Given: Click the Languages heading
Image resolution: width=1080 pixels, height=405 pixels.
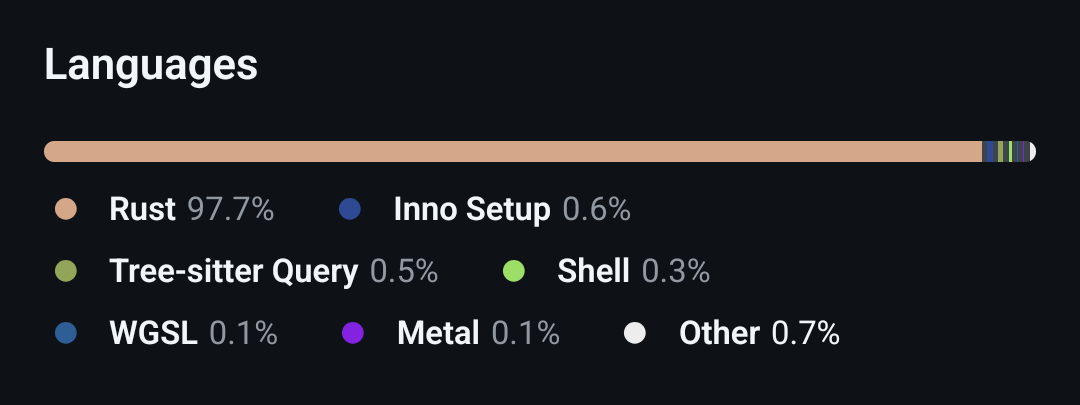Looking at the screenshot, I should pyautogui.click(x=151, y=66).
